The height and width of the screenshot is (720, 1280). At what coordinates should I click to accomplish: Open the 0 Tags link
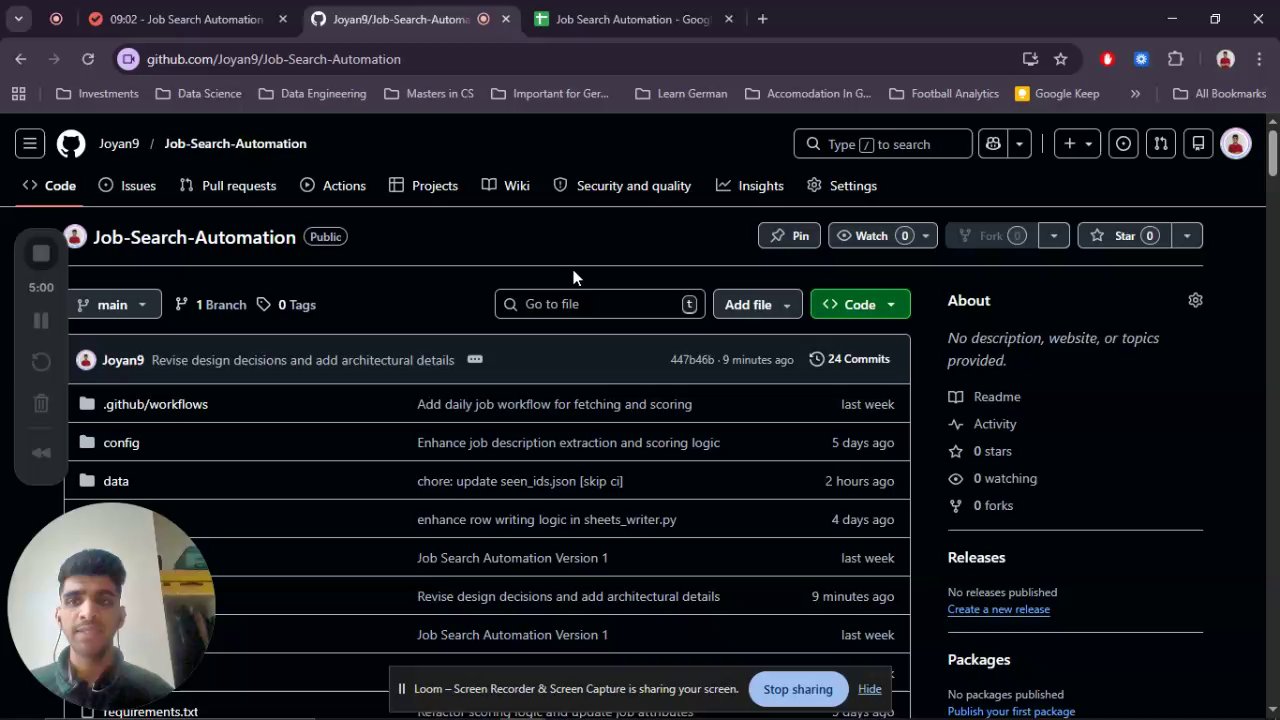286,304
